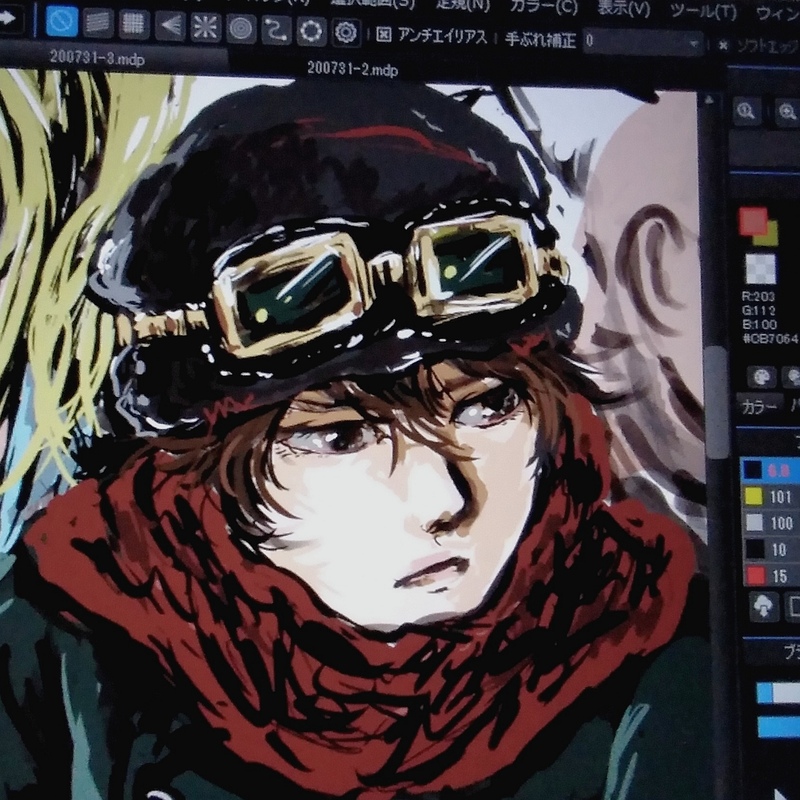
Task: Click the red foreground color swatch
Action: pyautogui.click(x=753, y=221)
